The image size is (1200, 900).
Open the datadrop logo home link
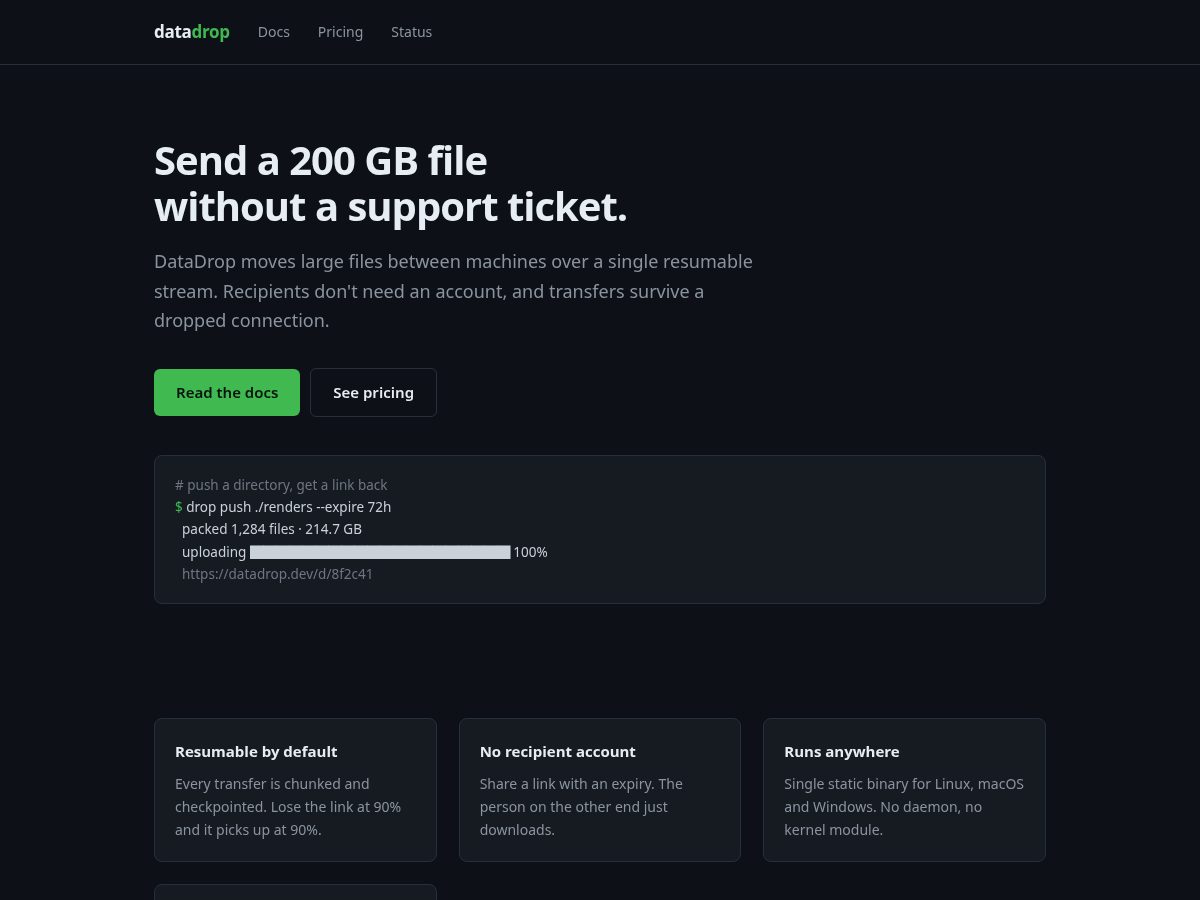pyautogui.click(x=191, y=32)
